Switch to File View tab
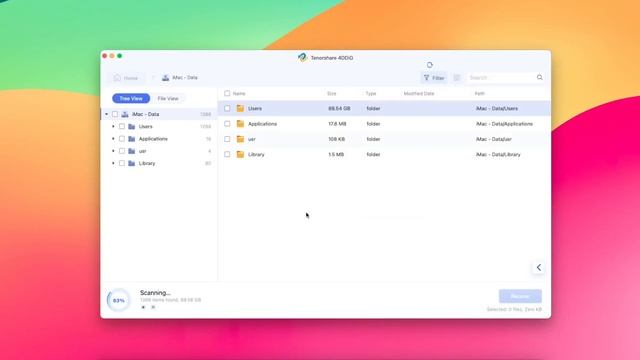Image resolution: width=640 pixels, height=360 pixels. (168, 98)
